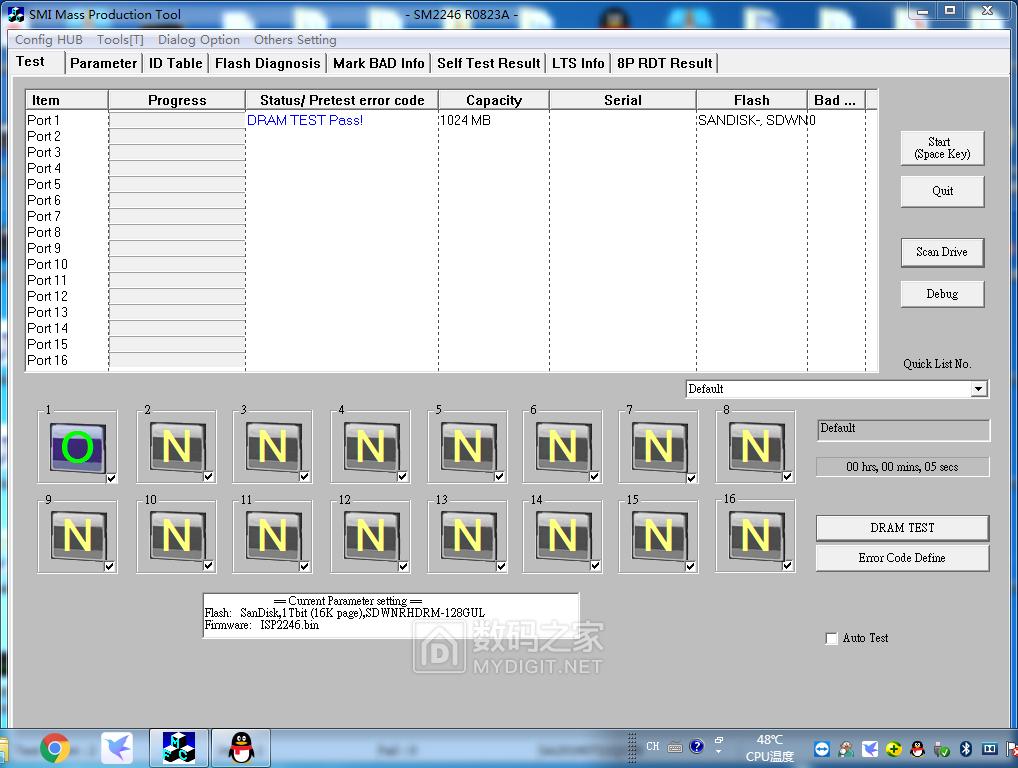Open Google Chrome from the taskbar
The image size is (1018, 768).
(54, 748)
